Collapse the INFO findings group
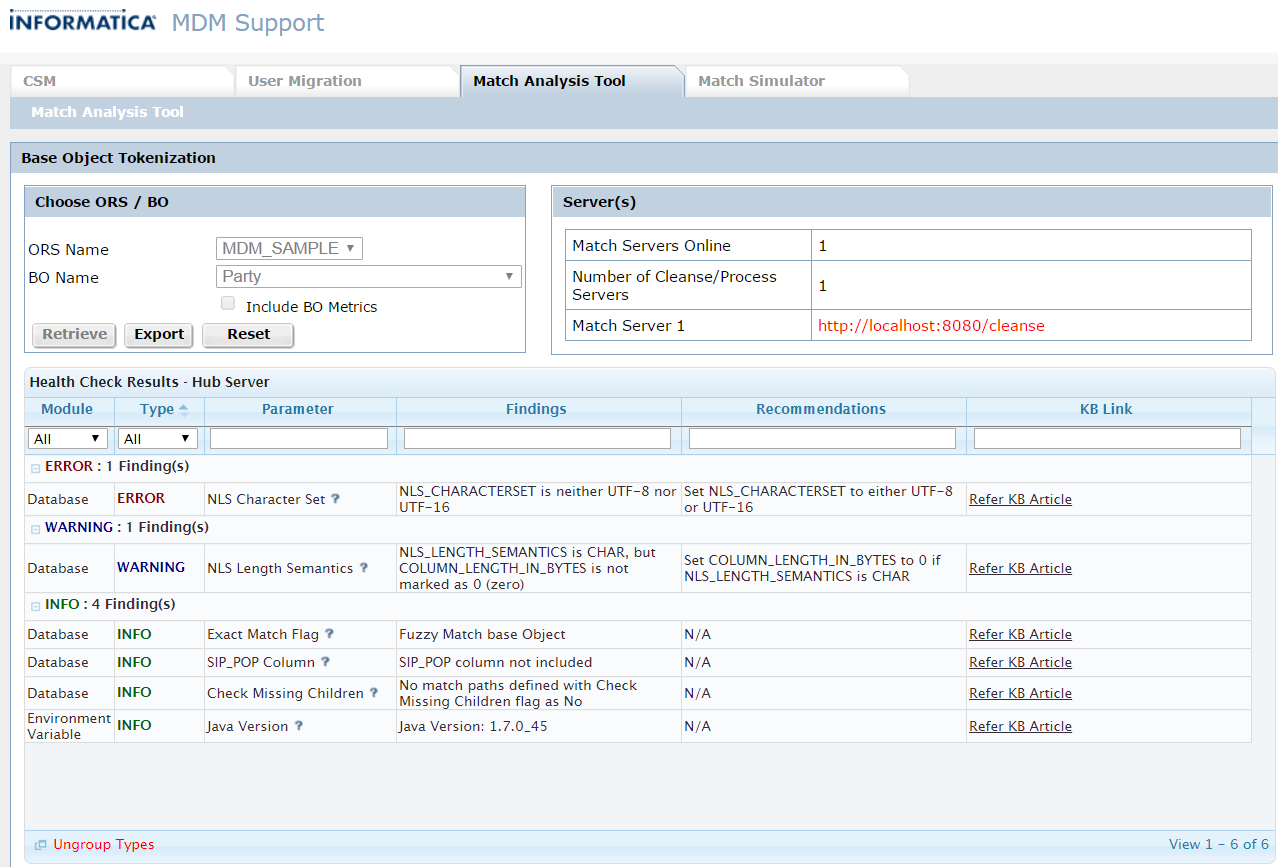Screen dimensions: 1278x867 (x=35, y=606)
